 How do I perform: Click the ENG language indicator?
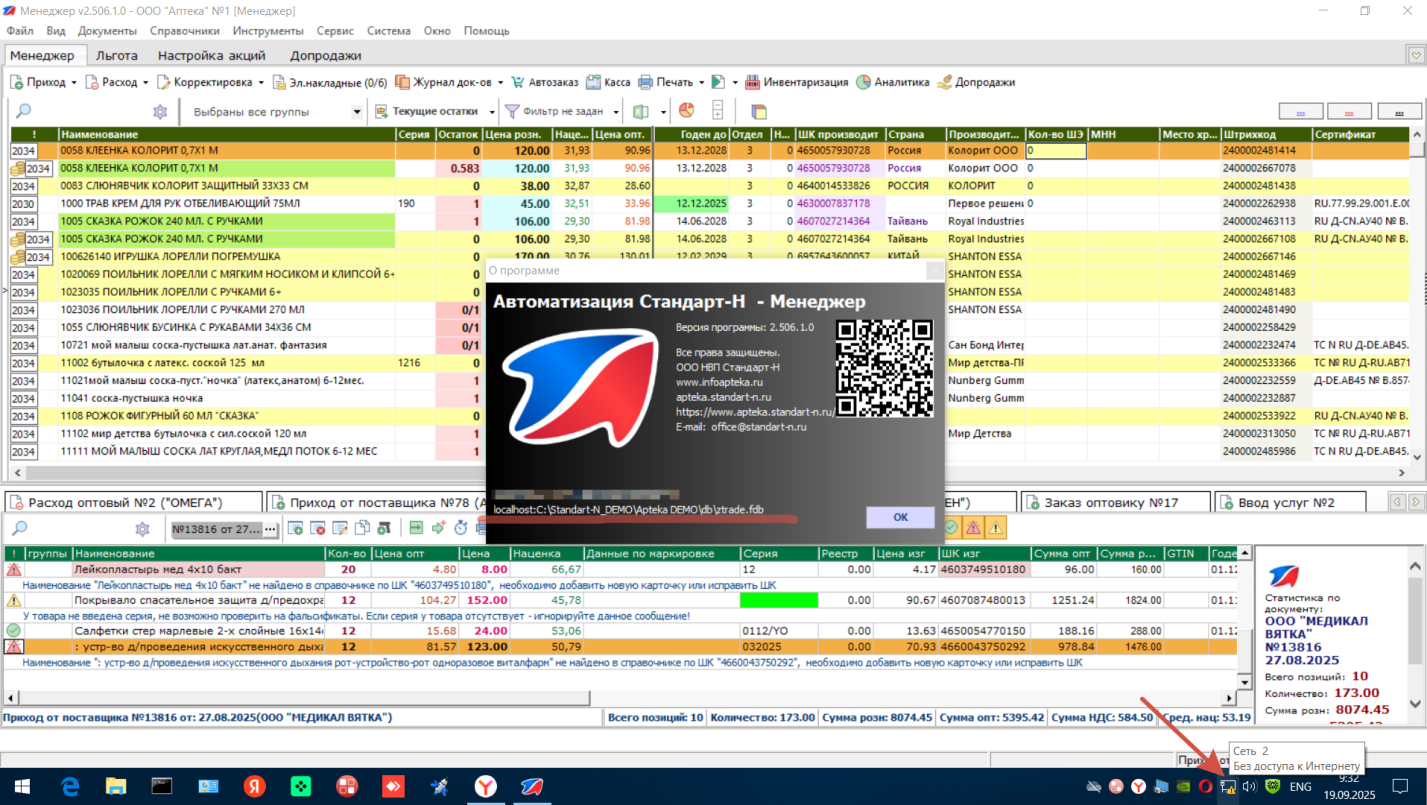tap(1300, 787)
